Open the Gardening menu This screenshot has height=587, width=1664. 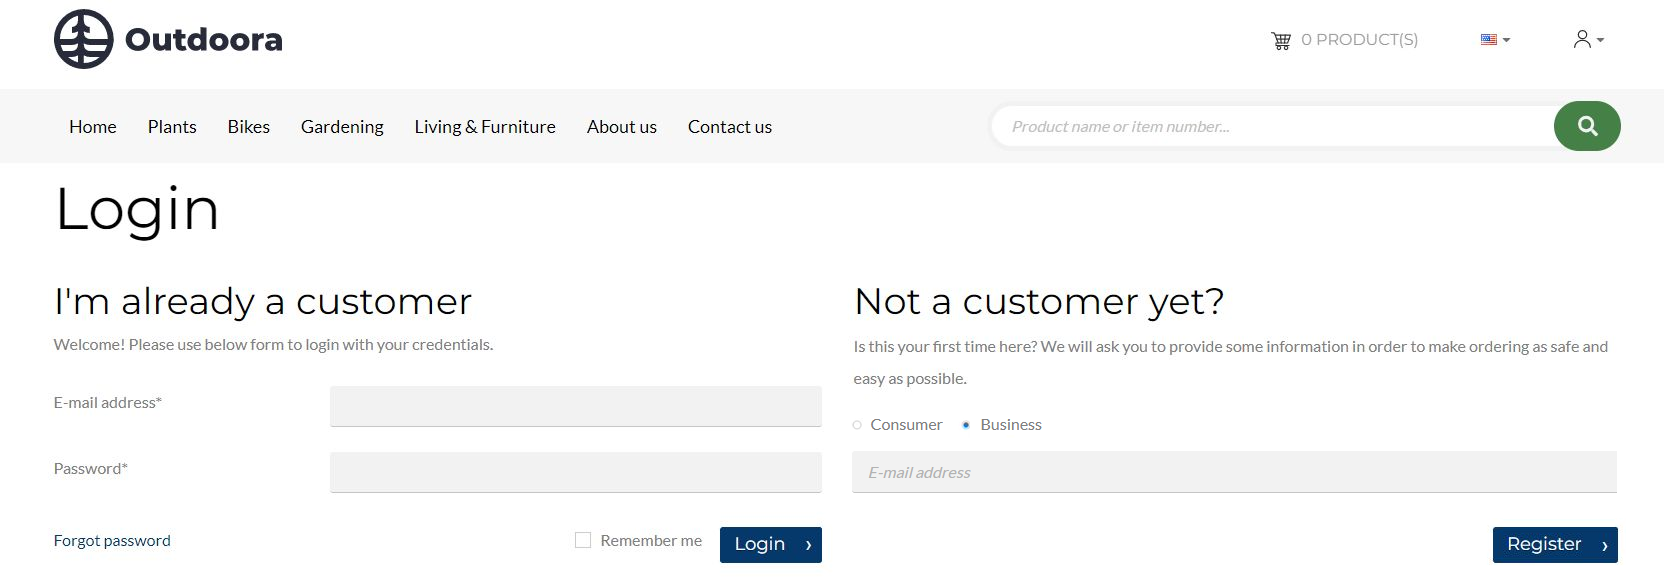pyautogui.click(x=342, y=127)
